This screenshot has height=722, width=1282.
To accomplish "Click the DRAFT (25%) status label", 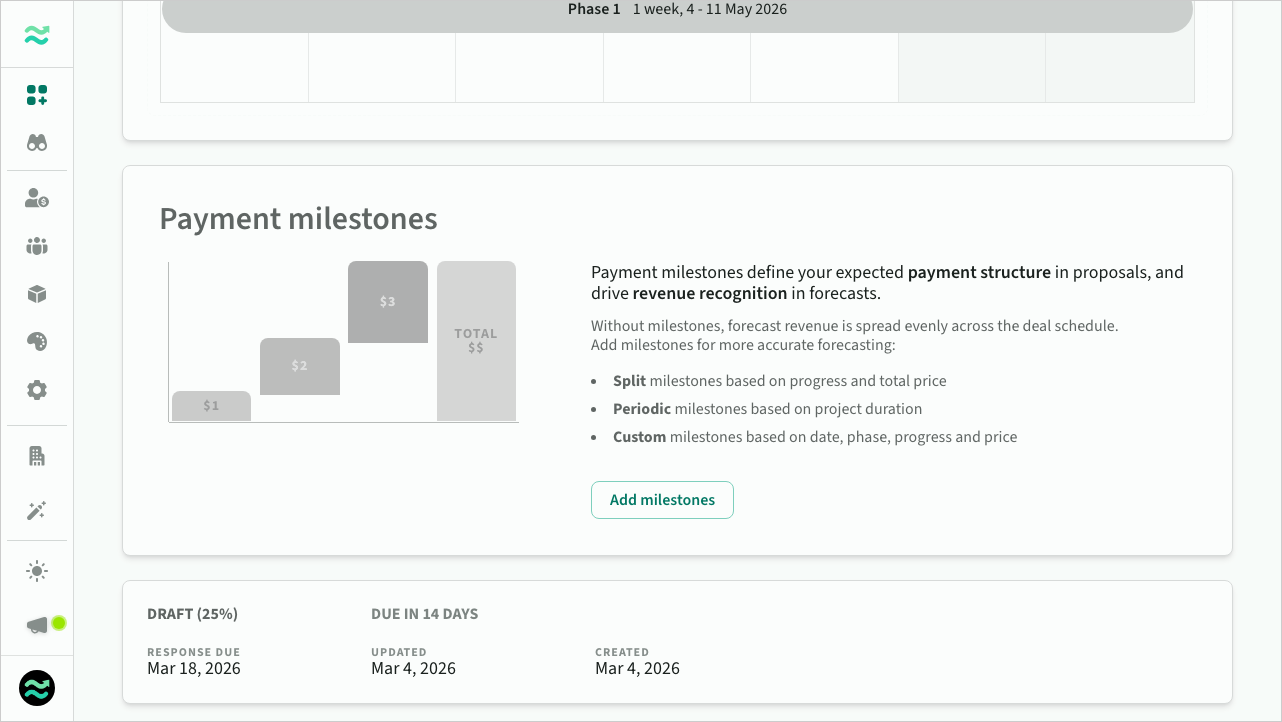I will [x=192, y=614].
